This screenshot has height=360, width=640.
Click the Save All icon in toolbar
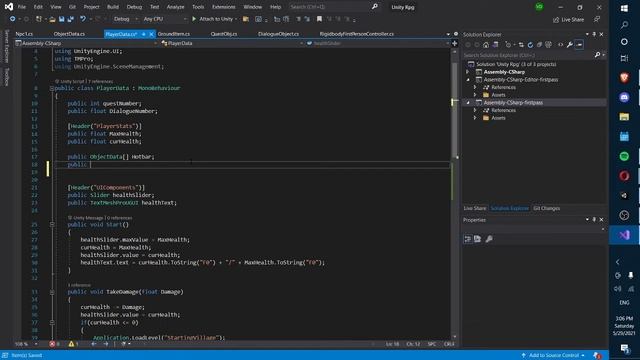coord(71,19)
